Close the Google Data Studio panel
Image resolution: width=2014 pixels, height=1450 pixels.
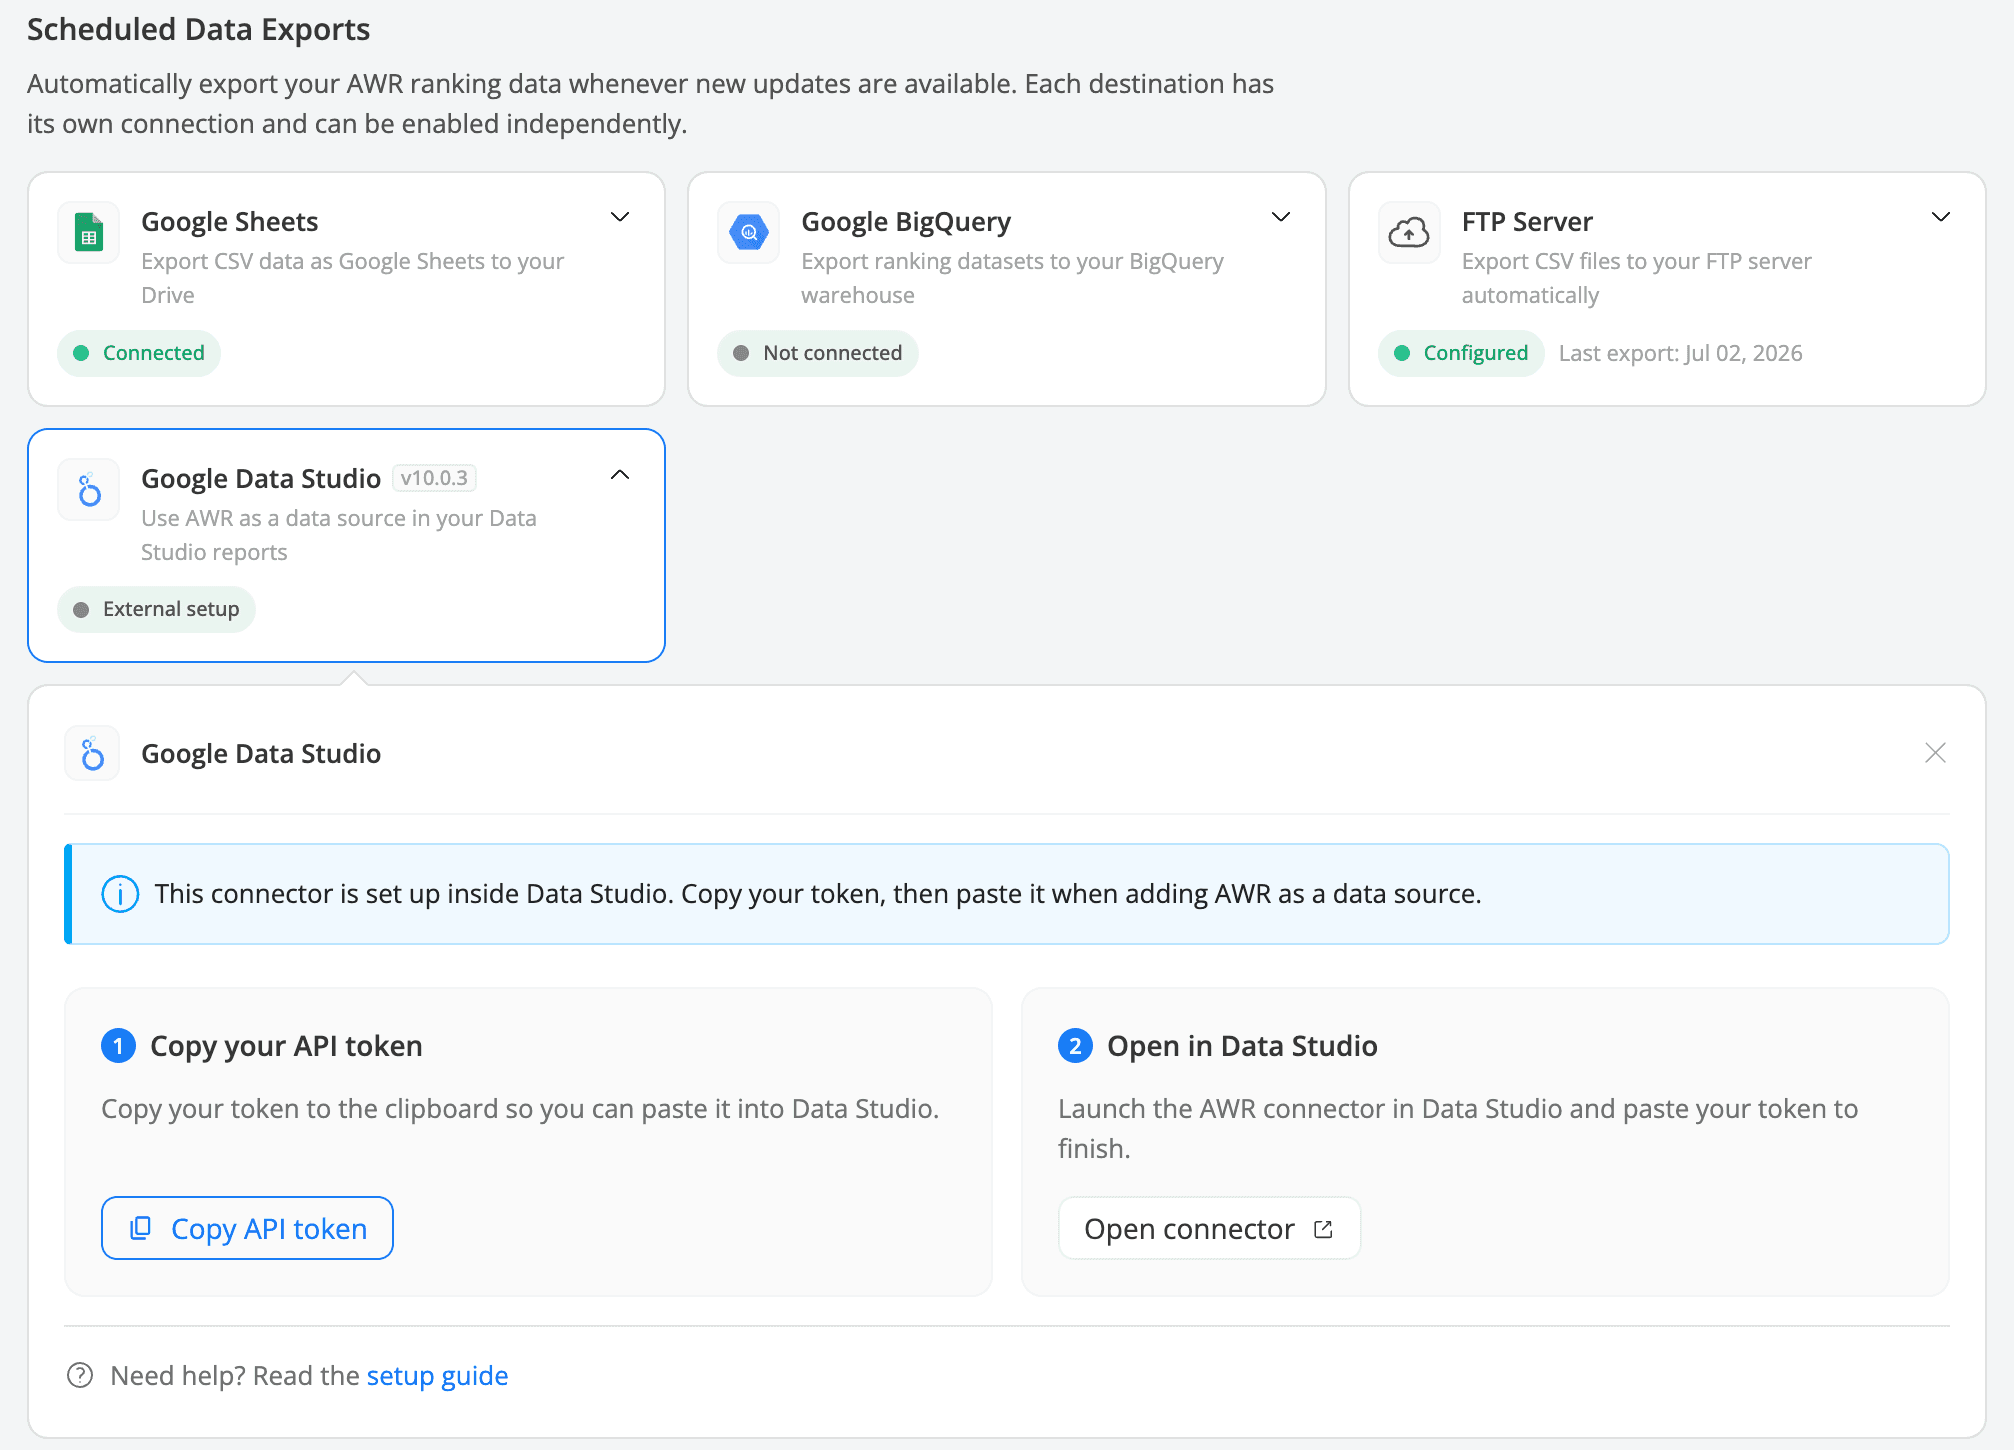click(1936, 753)
